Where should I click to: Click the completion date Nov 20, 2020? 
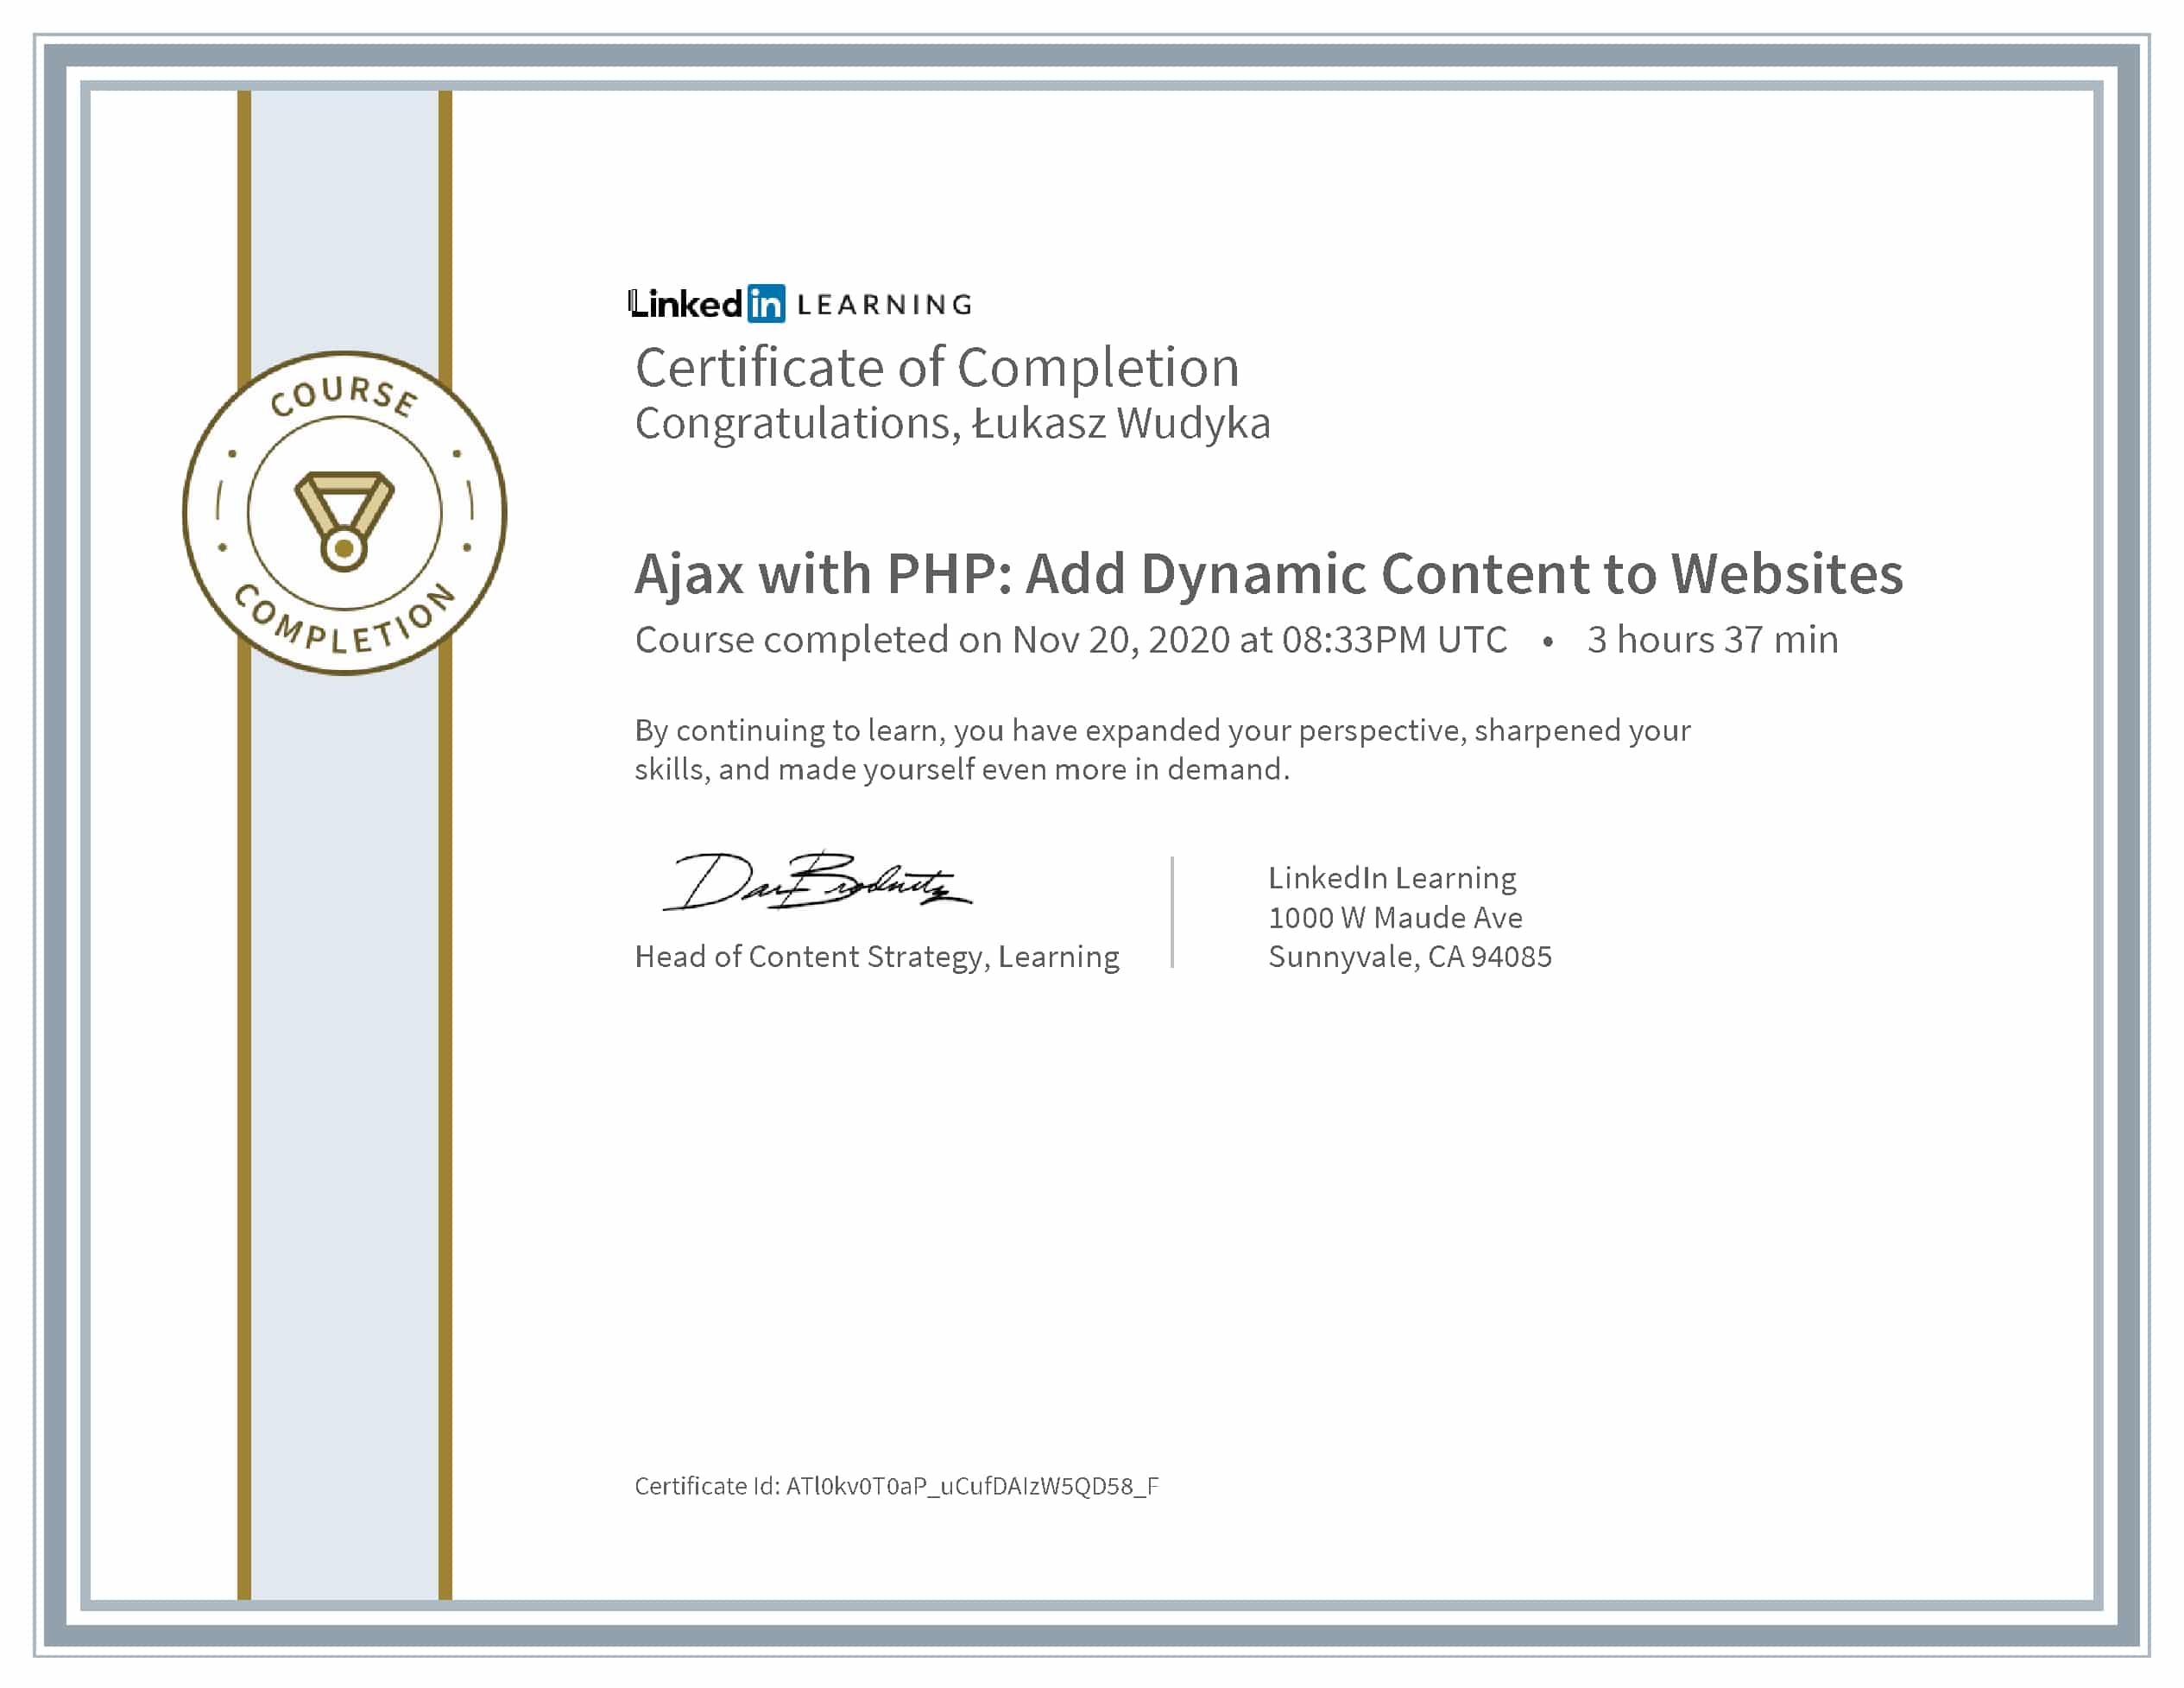(x=1120, y=640)
